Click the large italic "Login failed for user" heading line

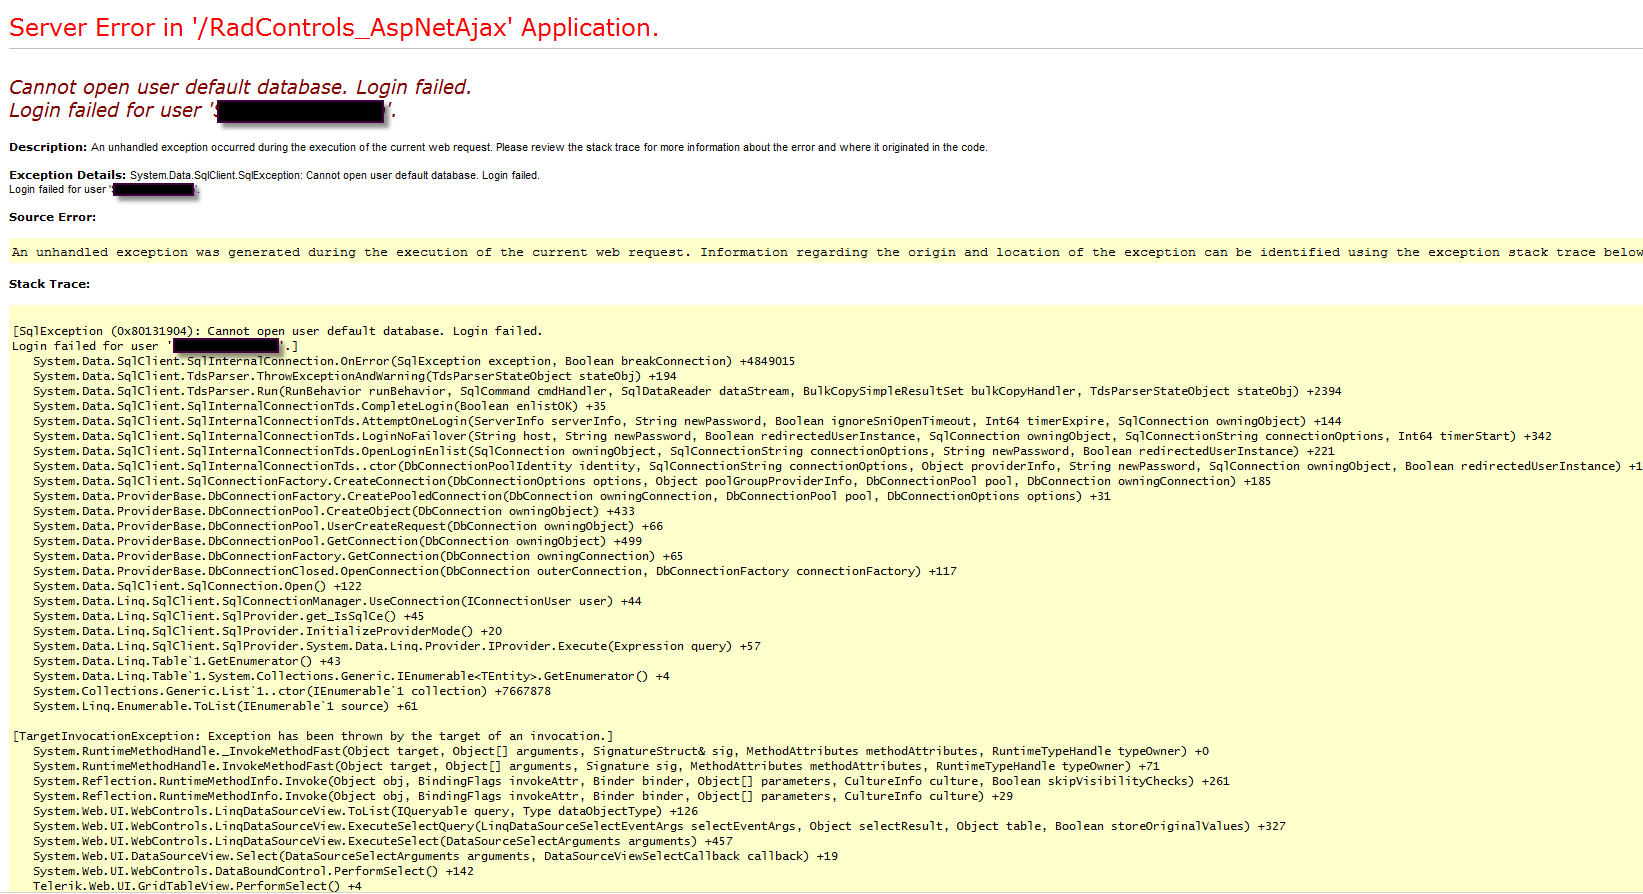203,110
